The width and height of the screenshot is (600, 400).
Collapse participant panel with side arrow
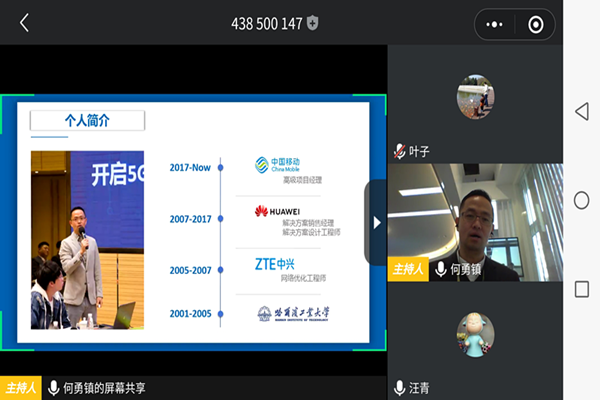coord(376,222)
